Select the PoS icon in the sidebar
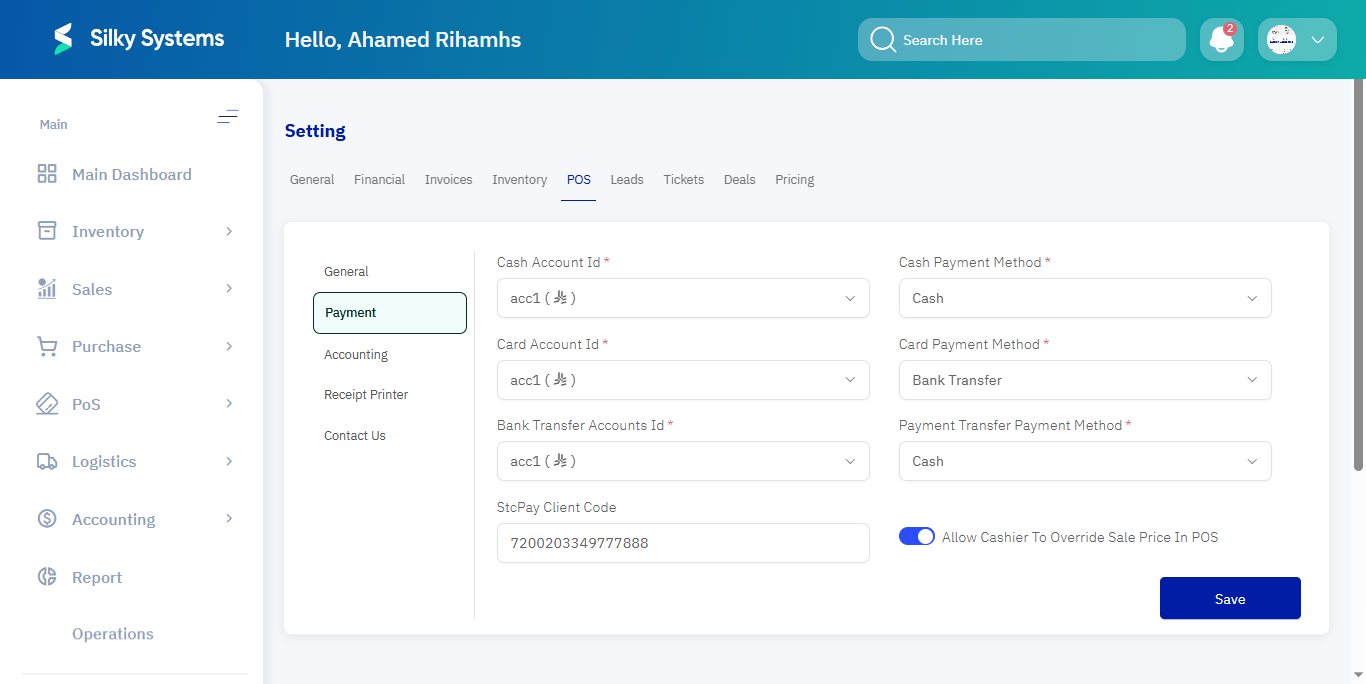Viewport: 1366px width, 684px height. click(x=46, y=403)
